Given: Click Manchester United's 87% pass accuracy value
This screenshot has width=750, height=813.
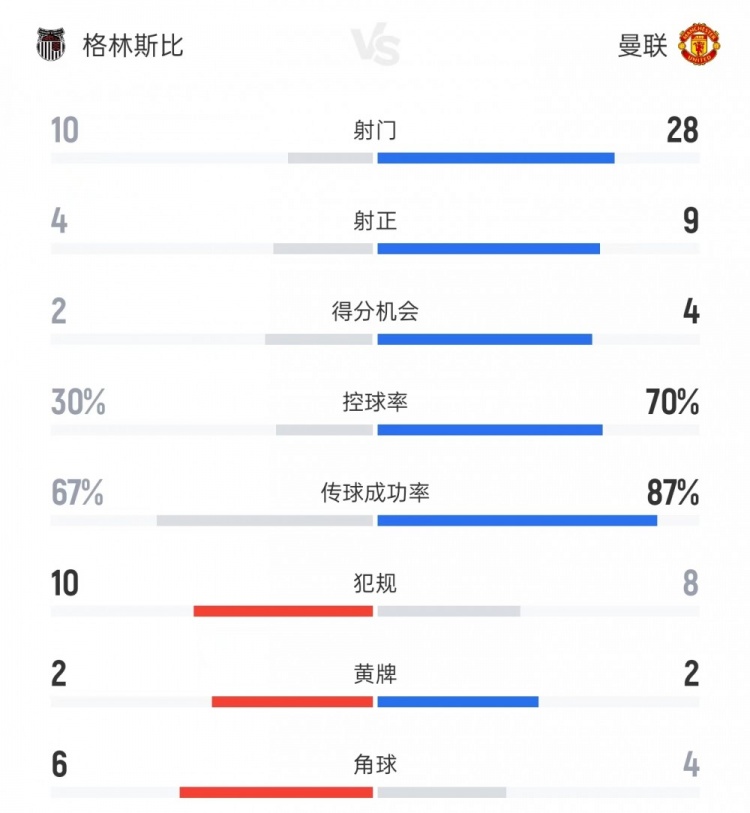Looking at the screenshot, I should pos(672,494).
